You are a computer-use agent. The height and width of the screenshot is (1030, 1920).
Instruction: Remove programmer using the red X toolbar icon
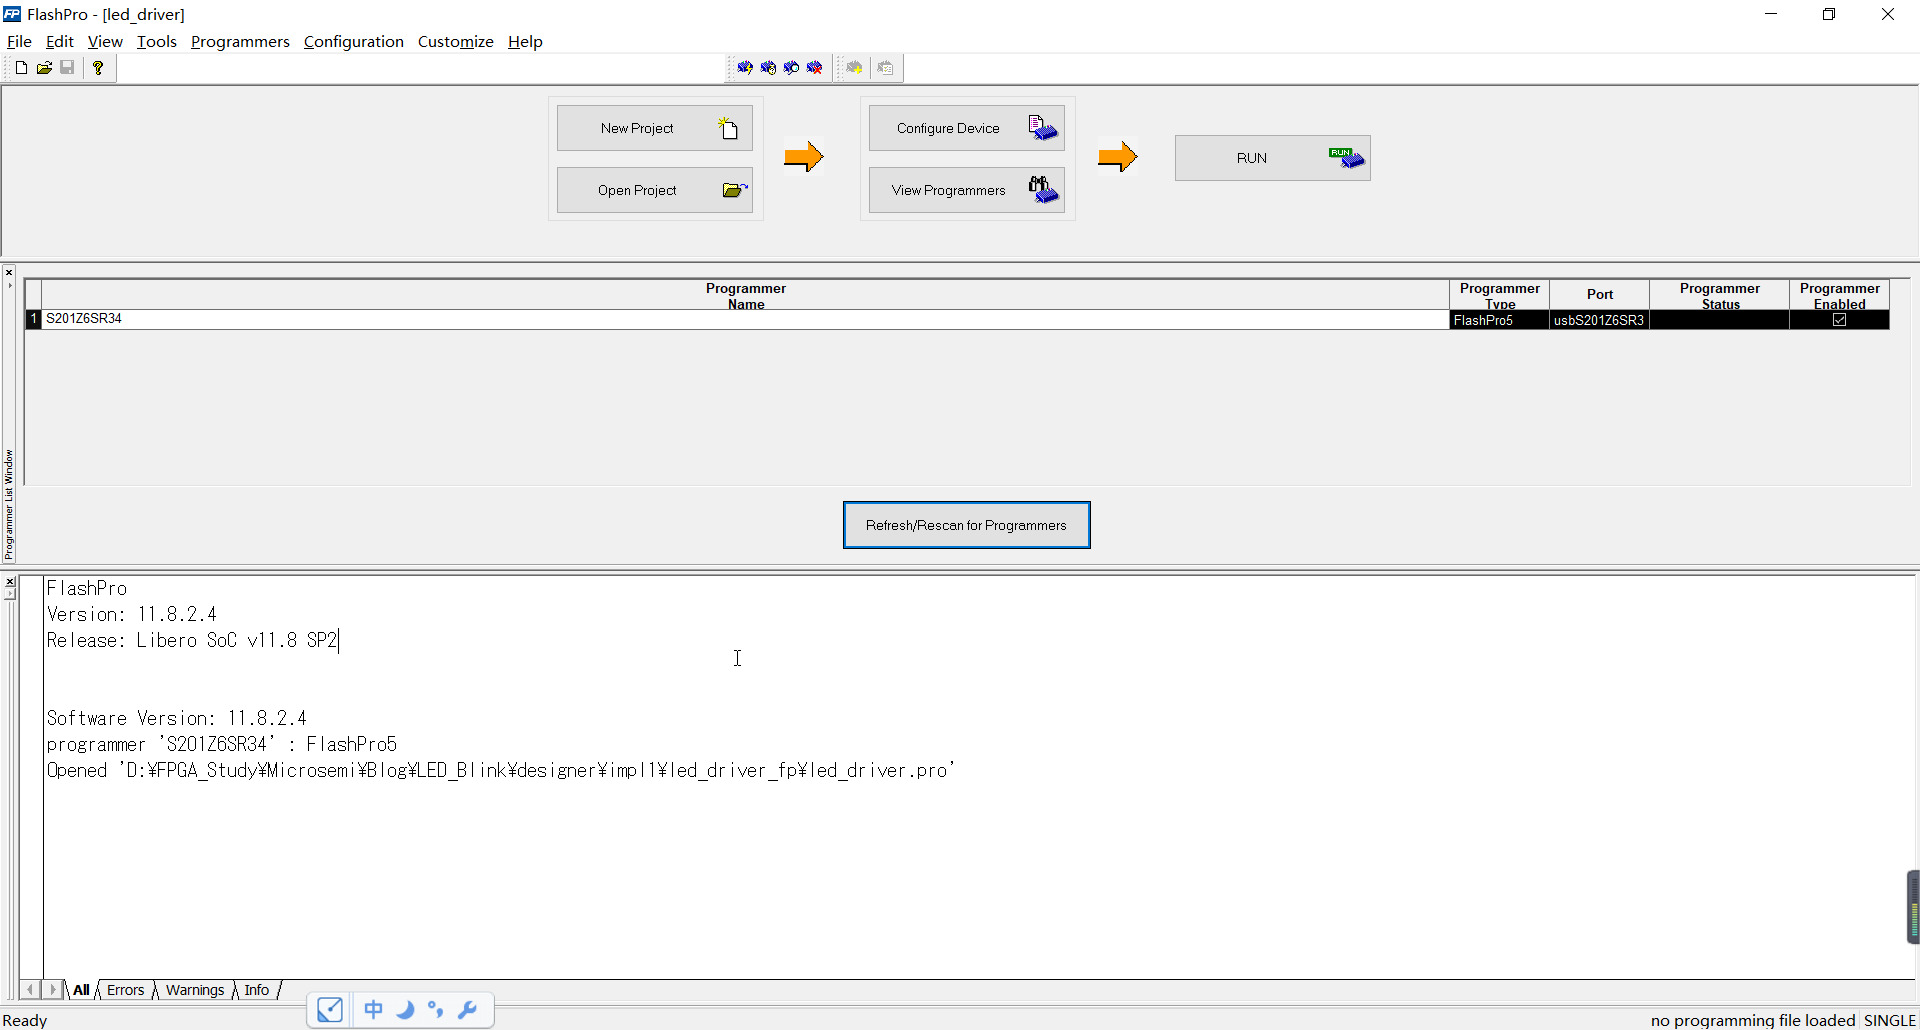tap(815, 67)
